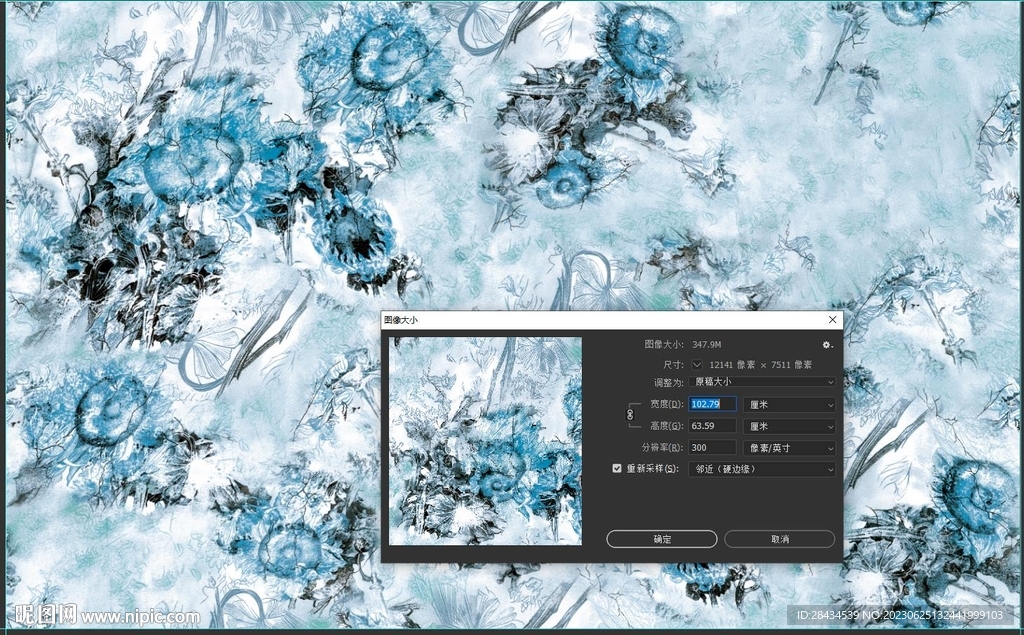Toggle the constrain proportions chain link icon
Image resolution: width=1024 pixels, height=635 pixels.
click(x=630, y=414)
